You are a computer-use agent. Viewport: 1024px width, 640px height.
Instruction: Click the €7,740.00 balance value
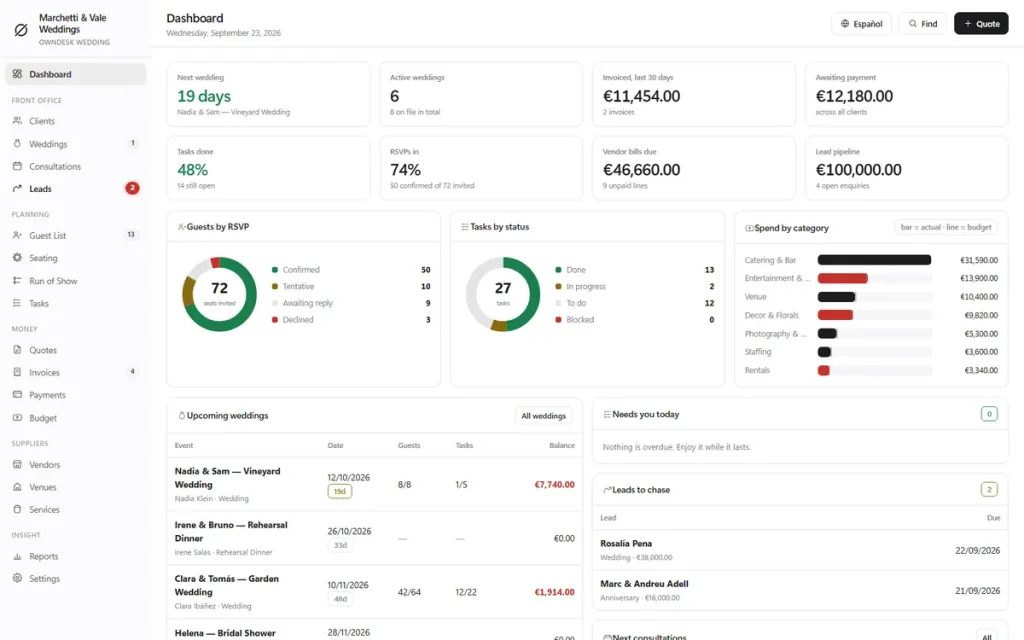[x=554, y=485]
